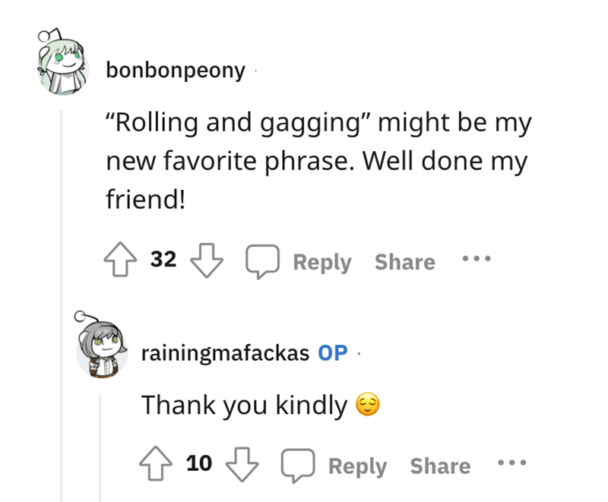Open more options on bonbonpeony's comment
Viewport: 608px width, 502px height.
477,260
